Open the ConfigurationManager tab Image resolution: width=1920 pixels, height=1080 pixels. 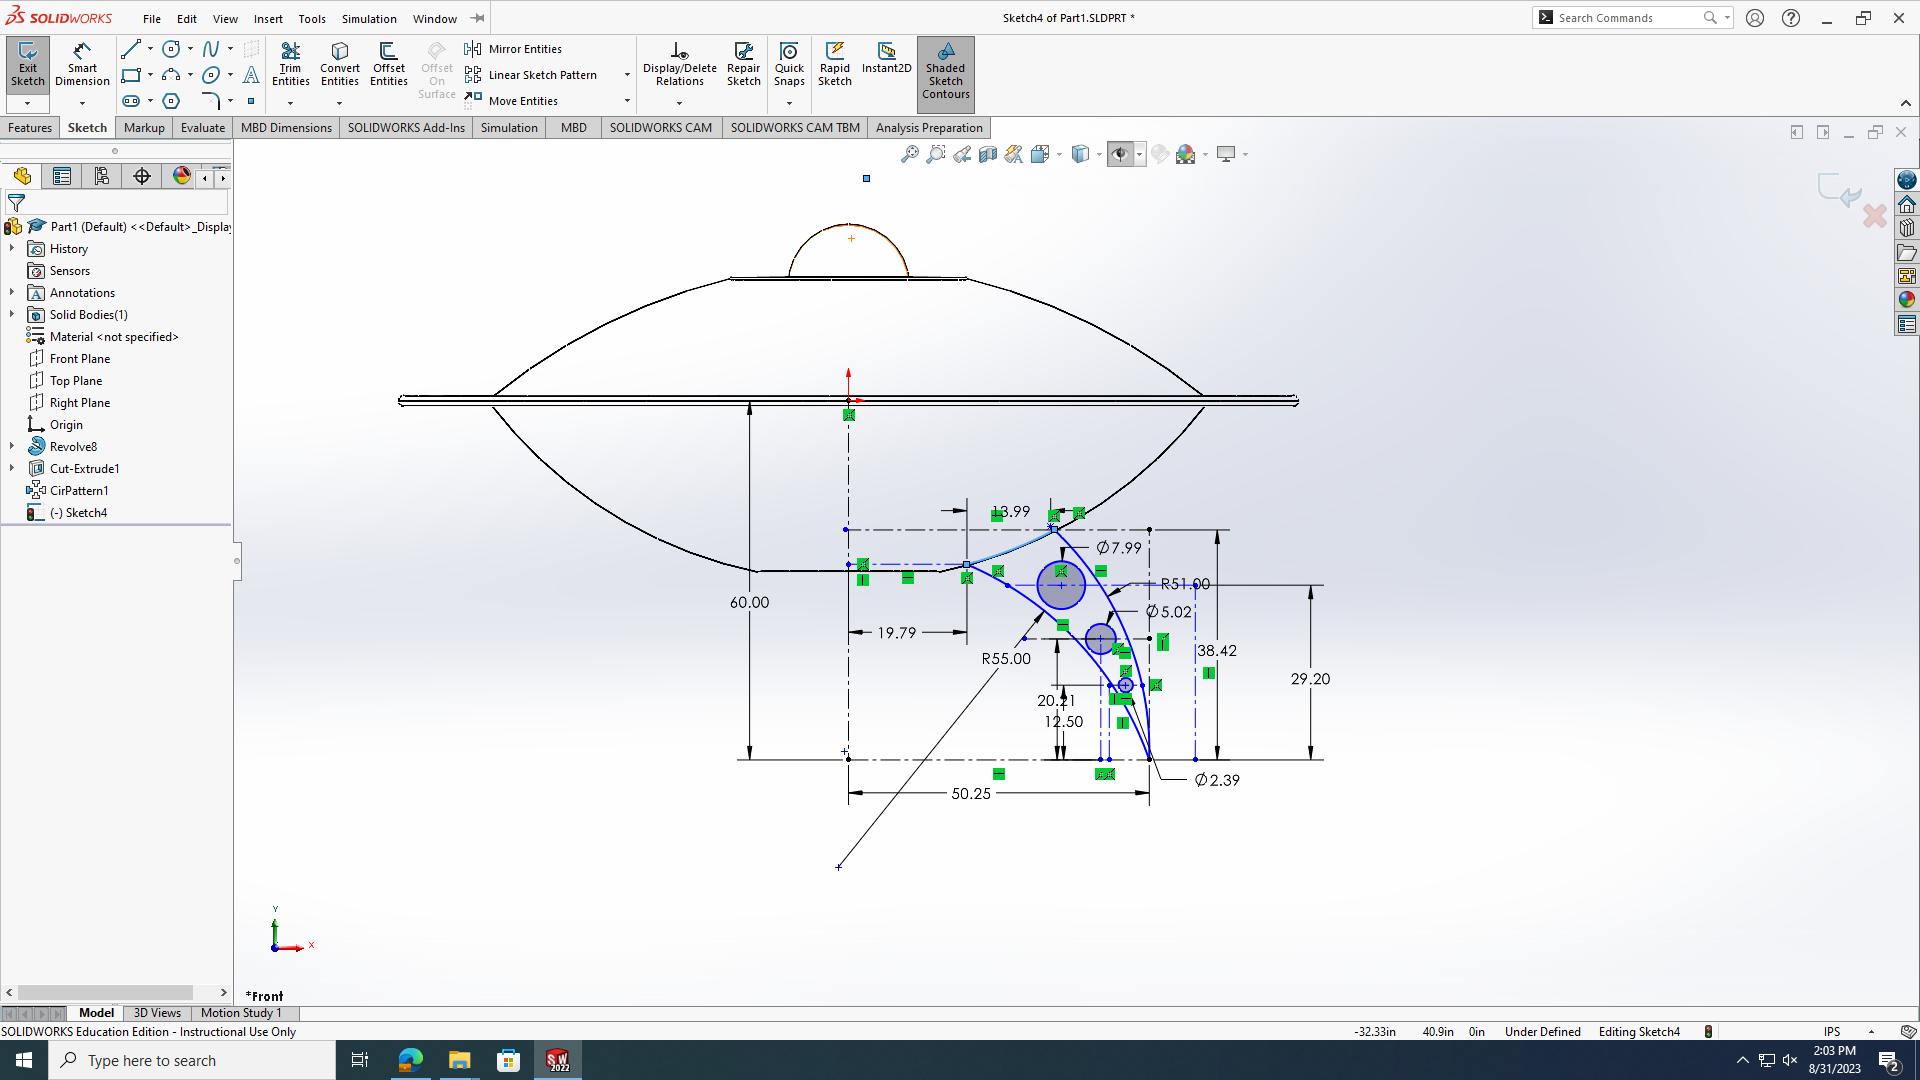pyautogui.click(x=102, y=176)
